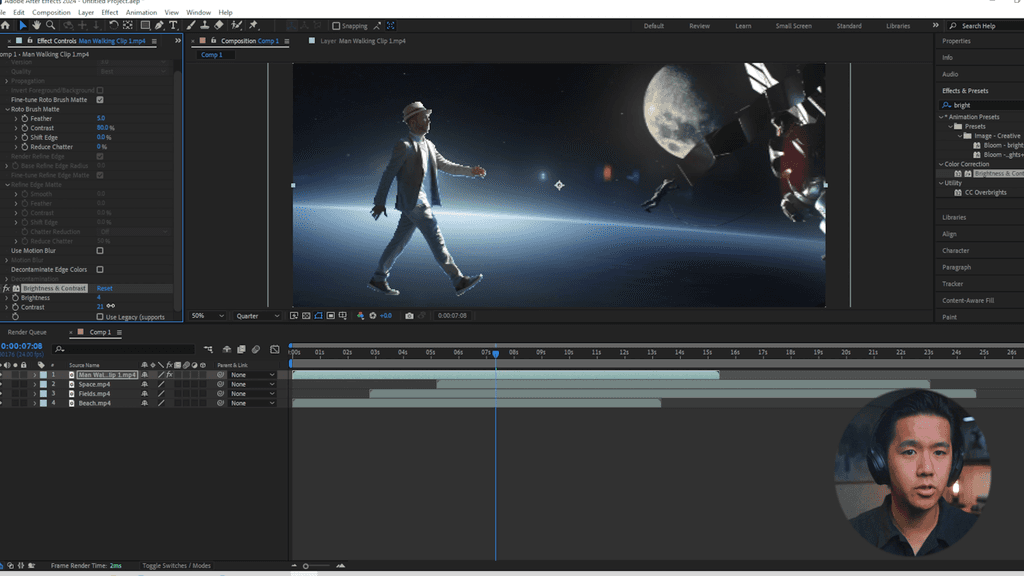The height and width of the screenshot is (576, 1024).
Task: Click the Roto Brush Feather value 5.0
Action: (101, 118)
